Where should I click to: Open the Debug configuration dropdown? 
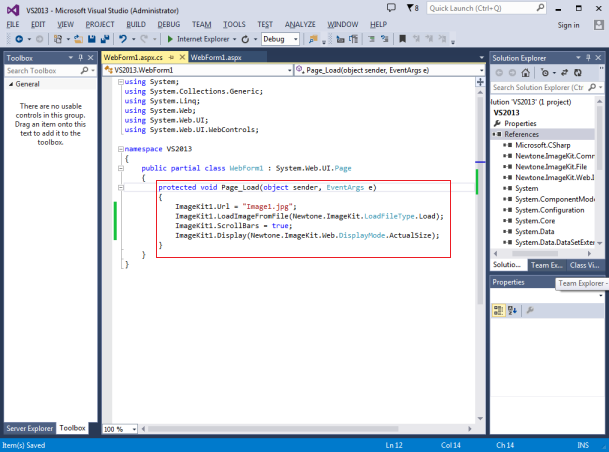tap(296, 39)
